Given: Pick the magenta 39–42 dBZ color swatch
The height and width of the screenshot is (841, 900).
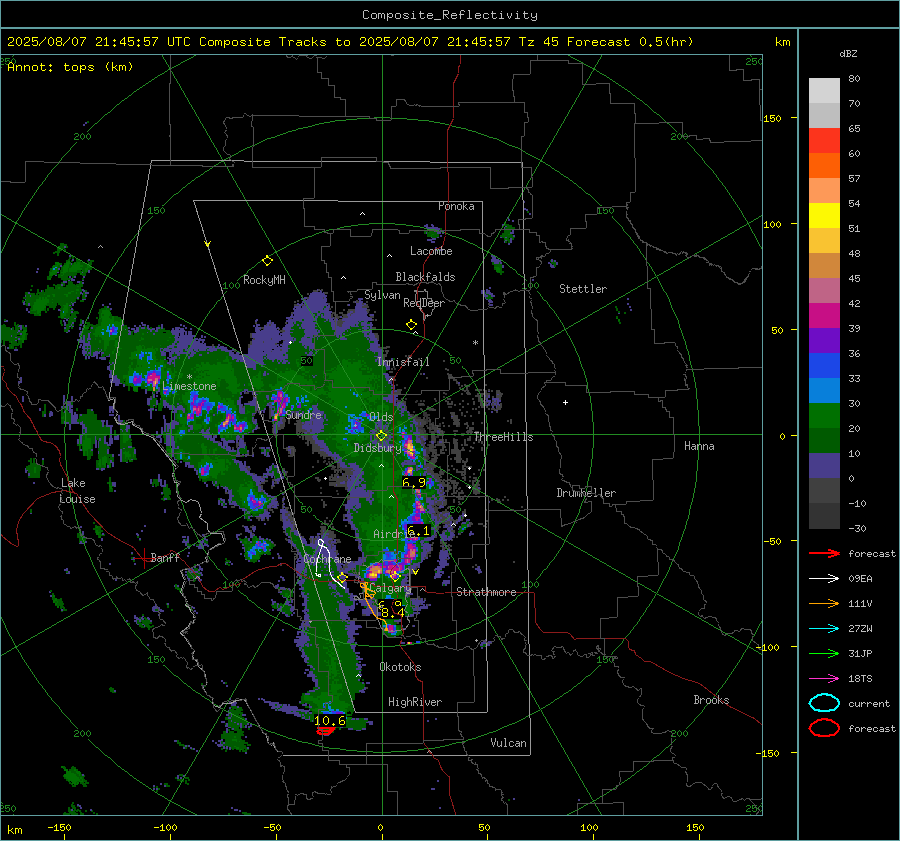Looking at the screenshot, I should point(824,316).
